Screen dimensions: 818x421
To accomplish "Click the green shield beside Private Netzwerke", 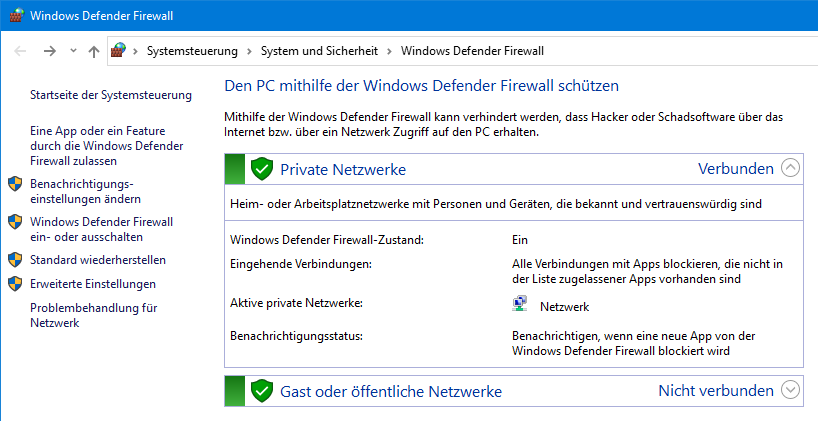I will [x=262, y=169].
